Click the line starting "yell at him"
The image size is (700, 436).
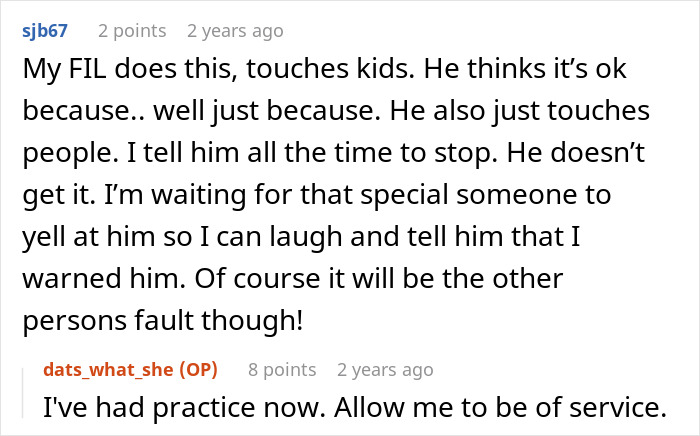(301, 237)
